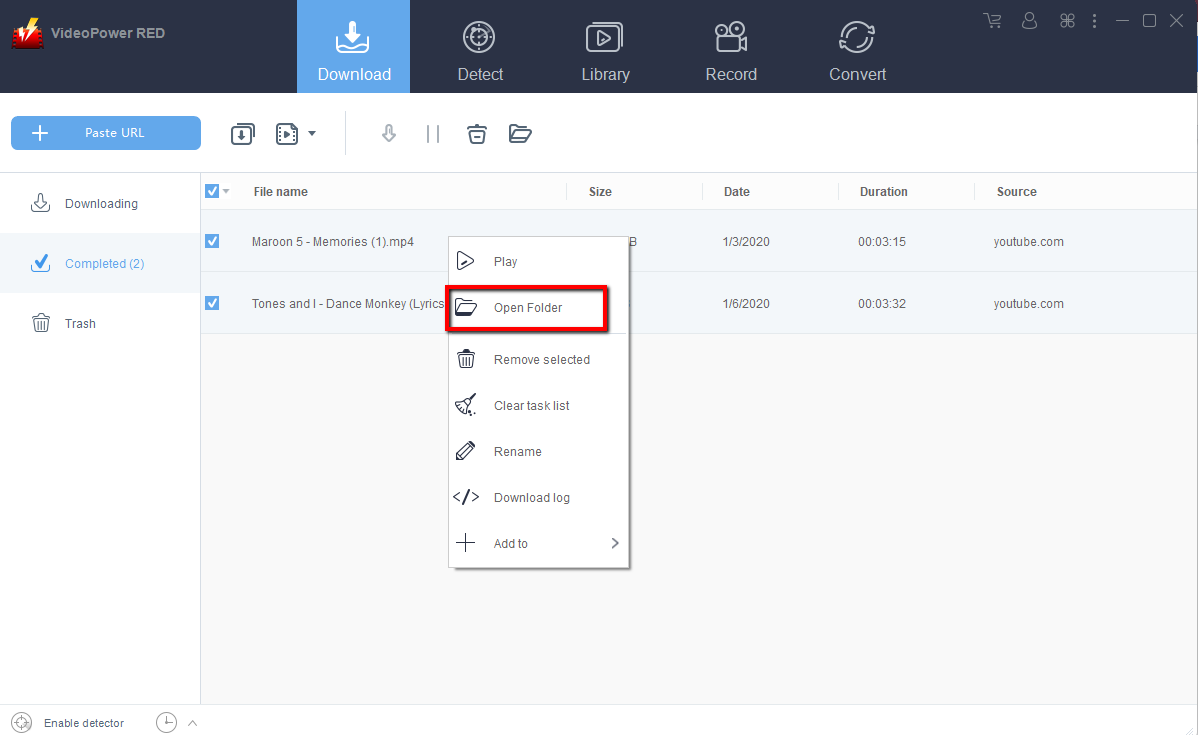The image size is (1198, 735).
Task: Choose Open Folder from context menu
Action: [x=527, y=308]
